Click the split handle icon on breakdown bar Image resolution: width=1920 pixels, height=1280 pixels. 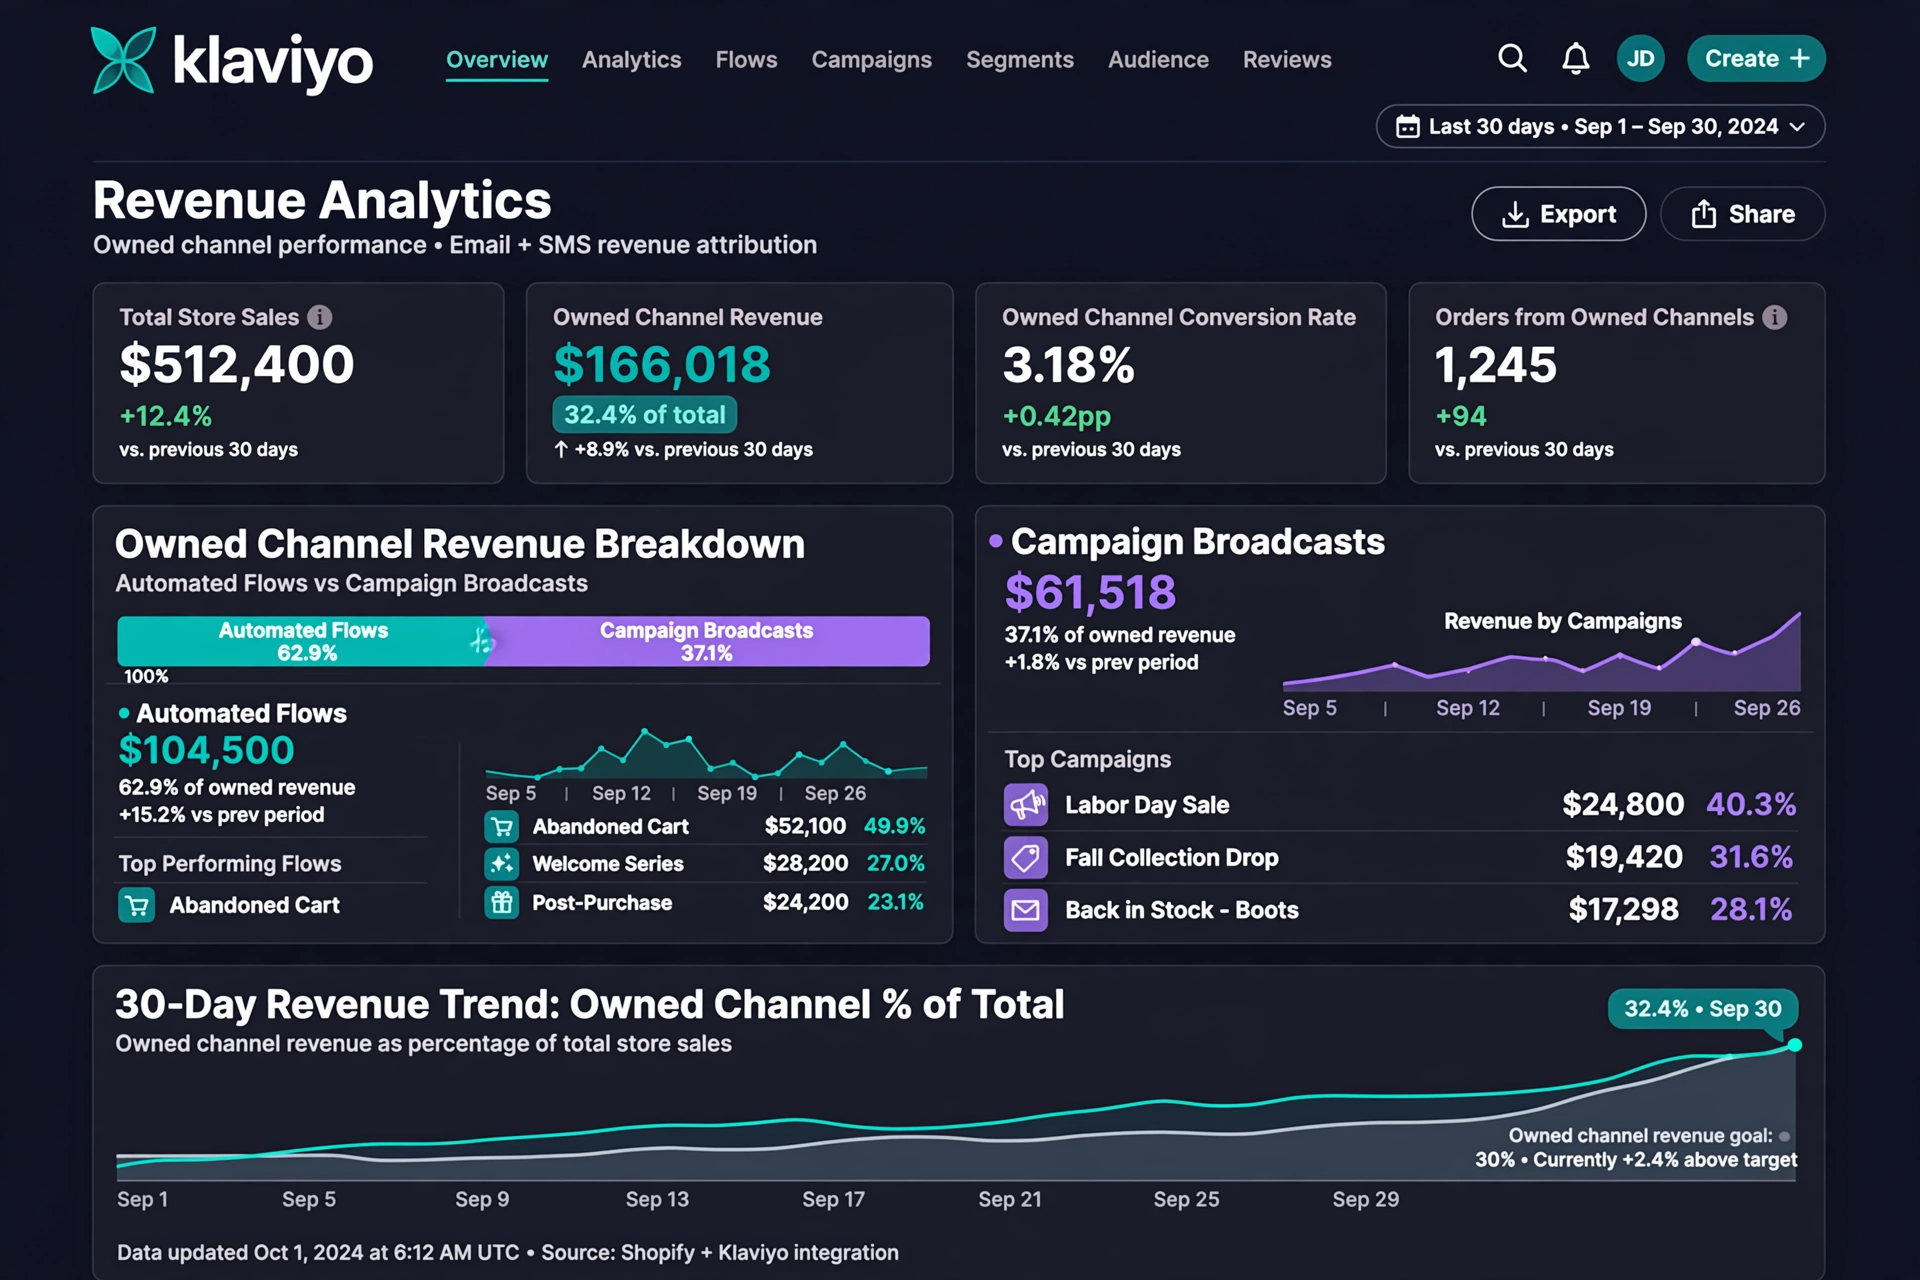[482, 641]
